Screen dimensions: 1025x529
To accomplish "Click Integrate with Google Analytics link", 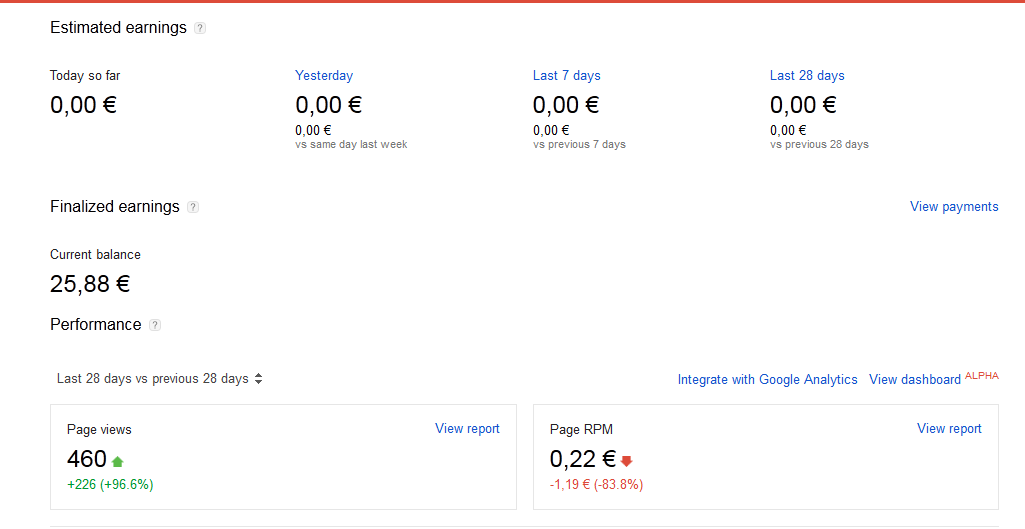I will click(767, 380).
